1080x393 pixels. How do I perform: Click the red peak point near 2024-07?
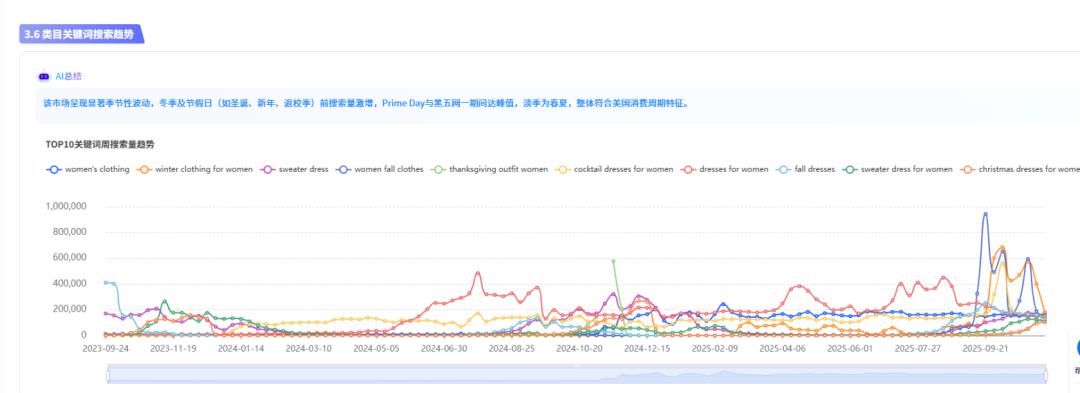tap(477, 273)
